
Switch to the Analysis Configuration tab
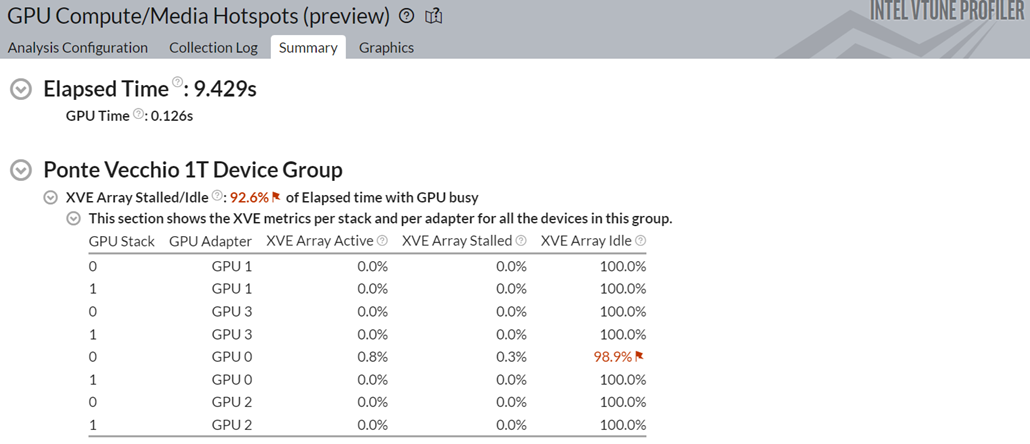(78, 47)
